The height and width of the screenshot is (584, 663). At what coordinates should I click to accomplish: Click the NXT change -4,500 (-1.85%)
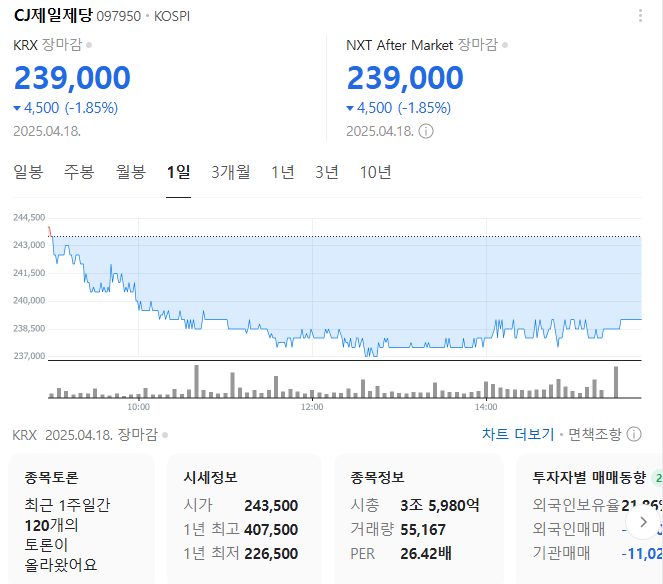pos(399,108)
